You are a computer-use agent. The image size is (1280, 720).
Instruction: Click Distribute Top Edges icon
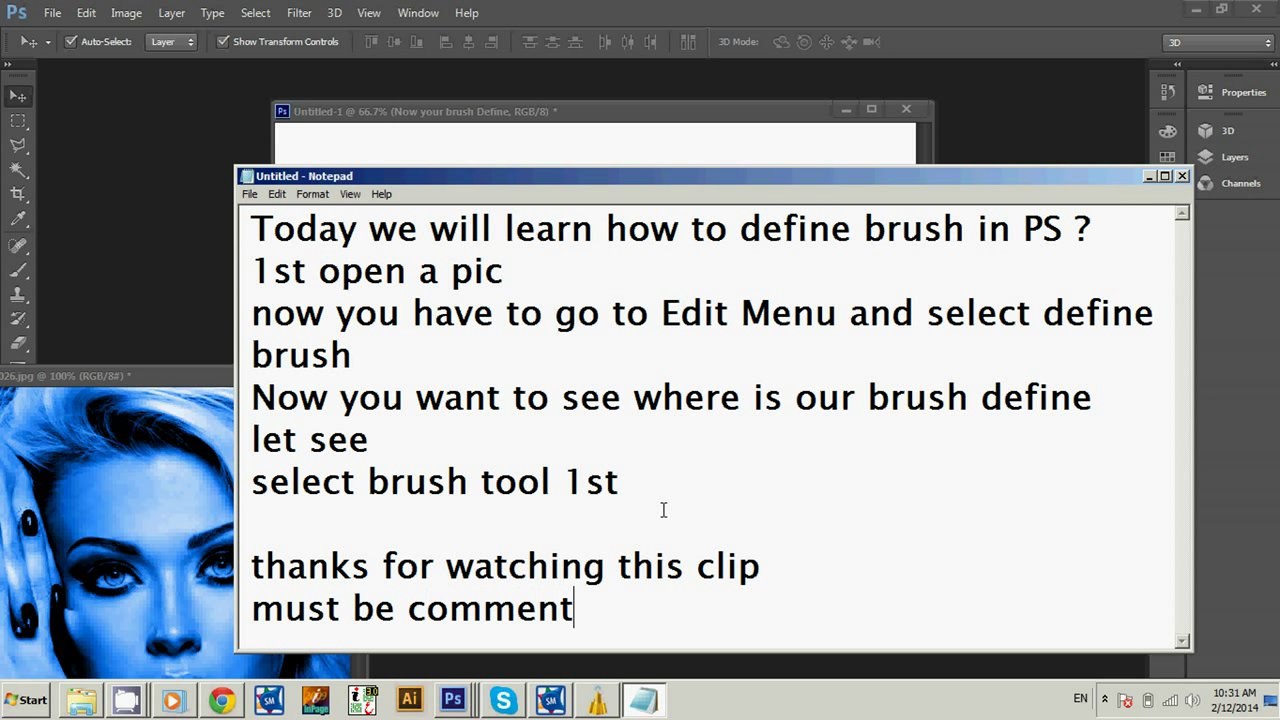(530, 42)
